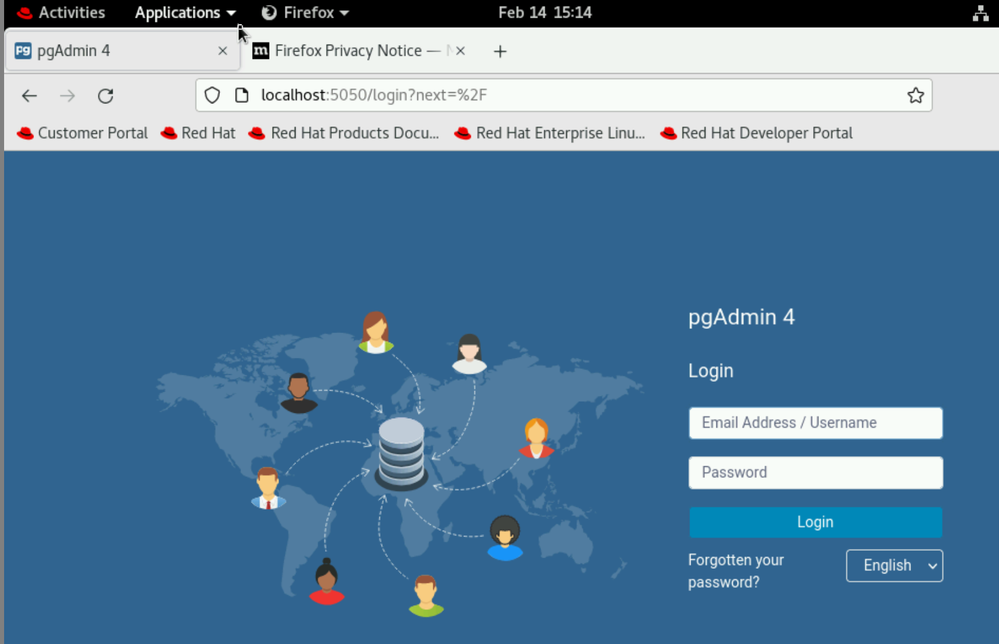The image size is (999, 644).
Task: Switch to the Firefox Privacy Notice tab
Action: tap(350, 51)
